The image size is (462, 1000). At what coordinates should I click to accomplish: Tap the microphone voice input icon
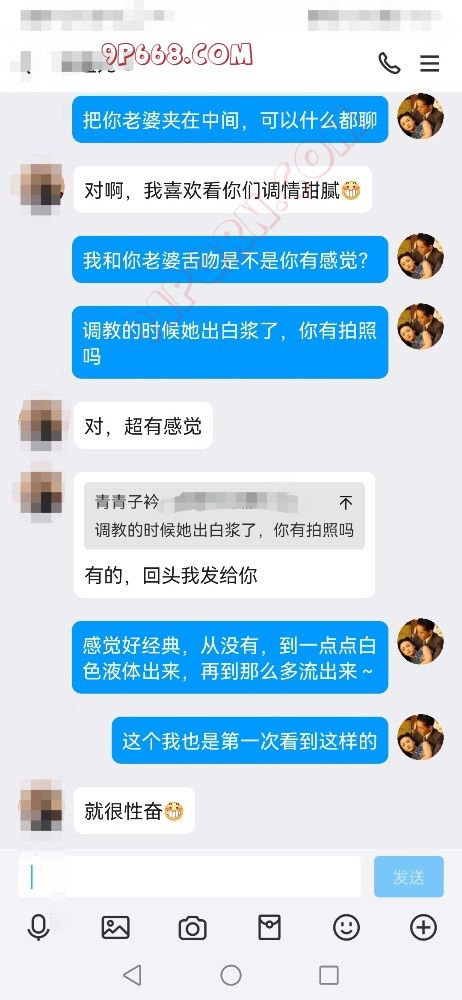pos(39,927)
